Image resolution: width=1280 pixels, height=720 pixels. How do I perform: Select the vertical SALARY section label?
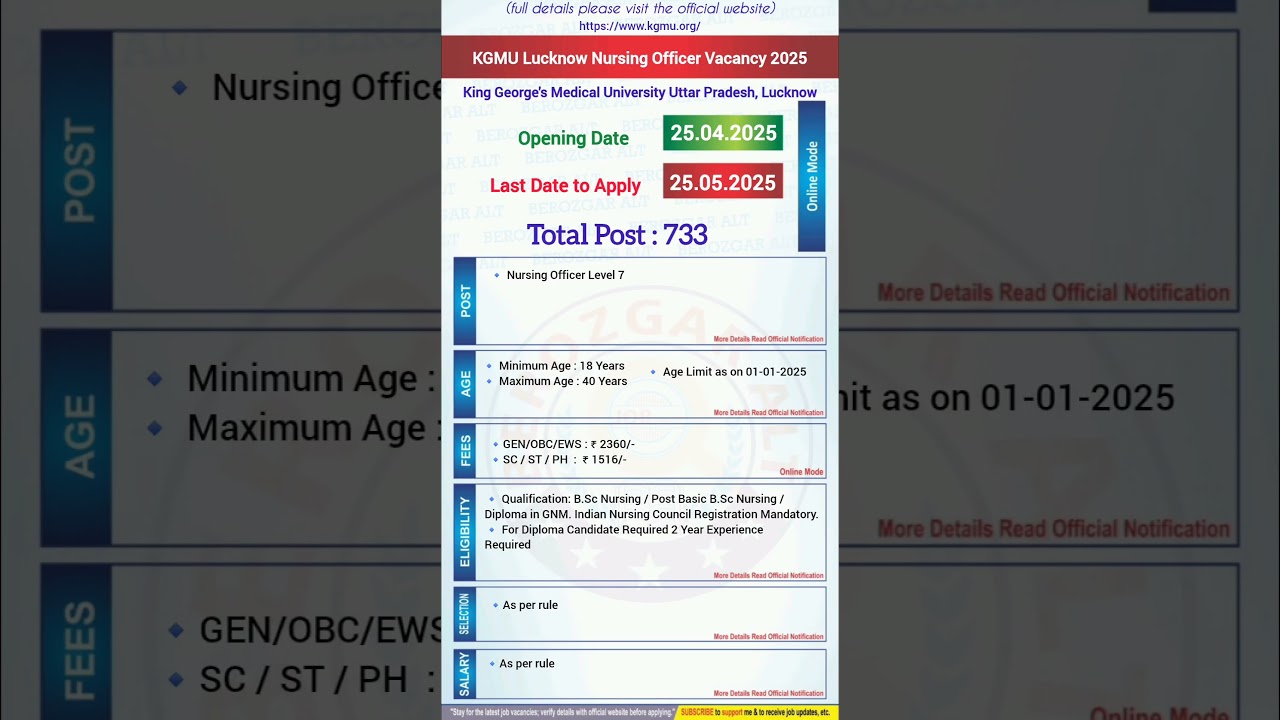(465, 674)
